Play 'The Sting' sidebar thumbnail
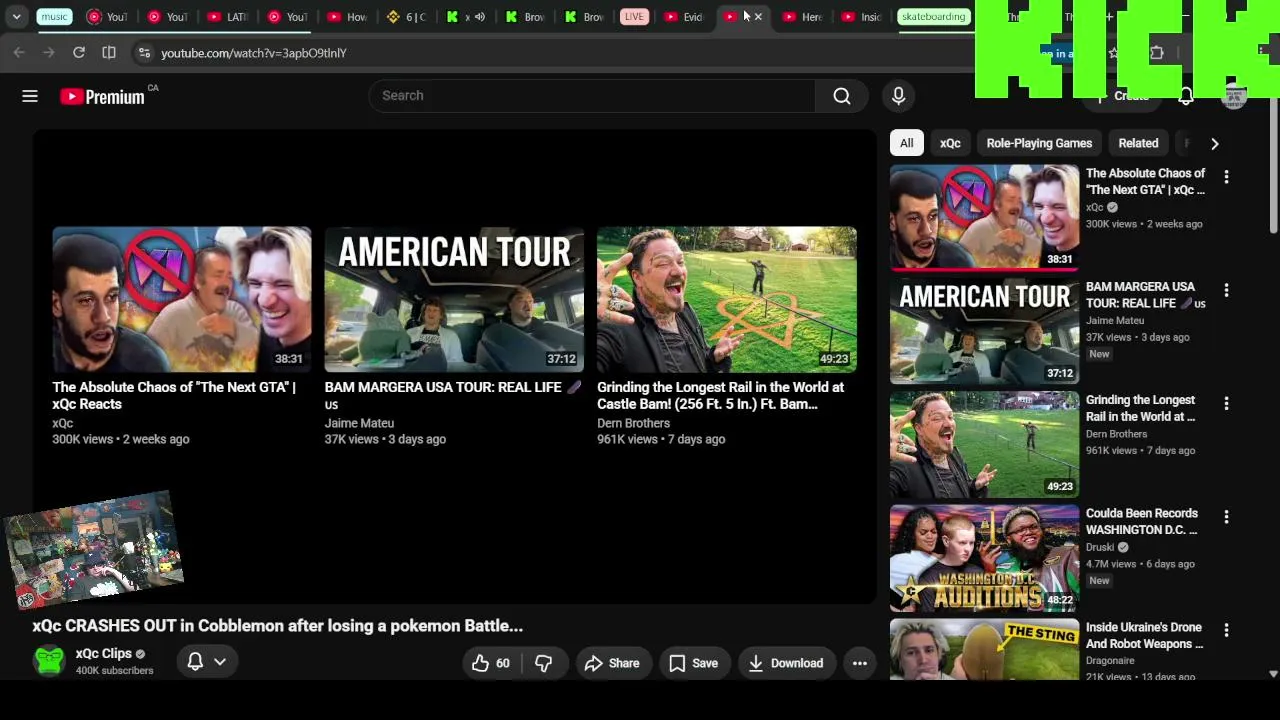The width and height of the screenshot is (1280, 720). tap(984, 649)
